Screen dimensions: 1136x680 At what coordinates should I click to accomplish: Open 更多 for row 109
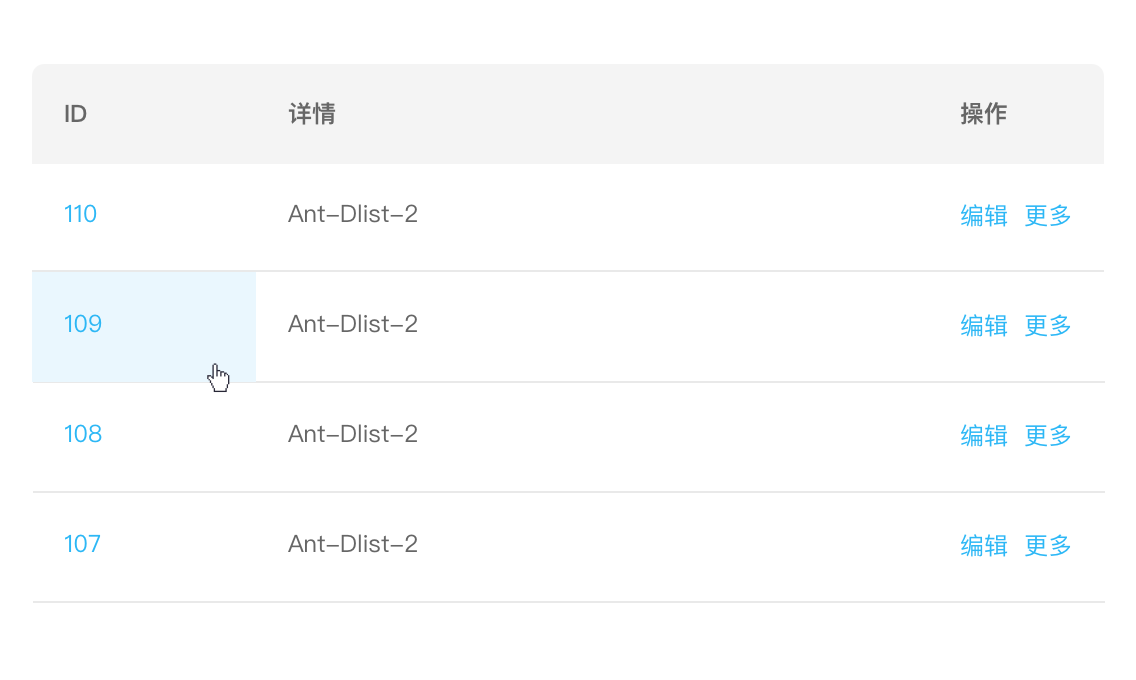click(1048, 325)
